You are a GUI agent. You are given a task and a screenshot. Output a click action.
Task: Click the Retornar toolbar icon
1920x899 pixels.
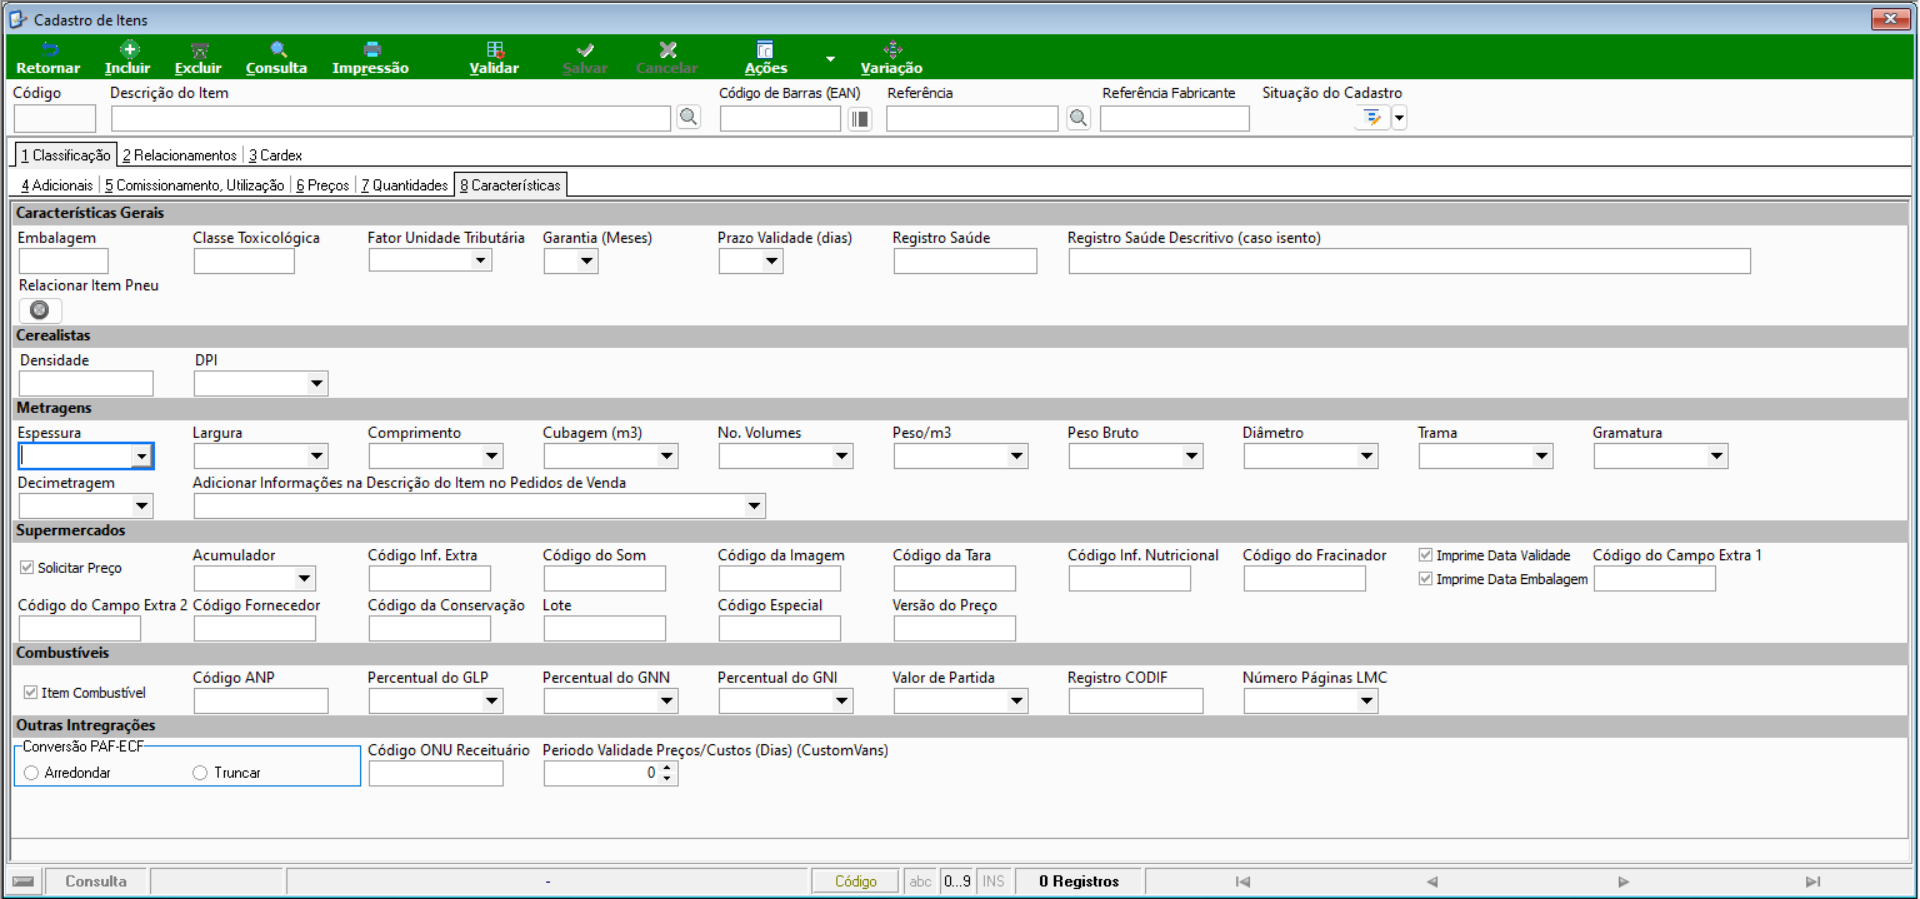[48, 49]
